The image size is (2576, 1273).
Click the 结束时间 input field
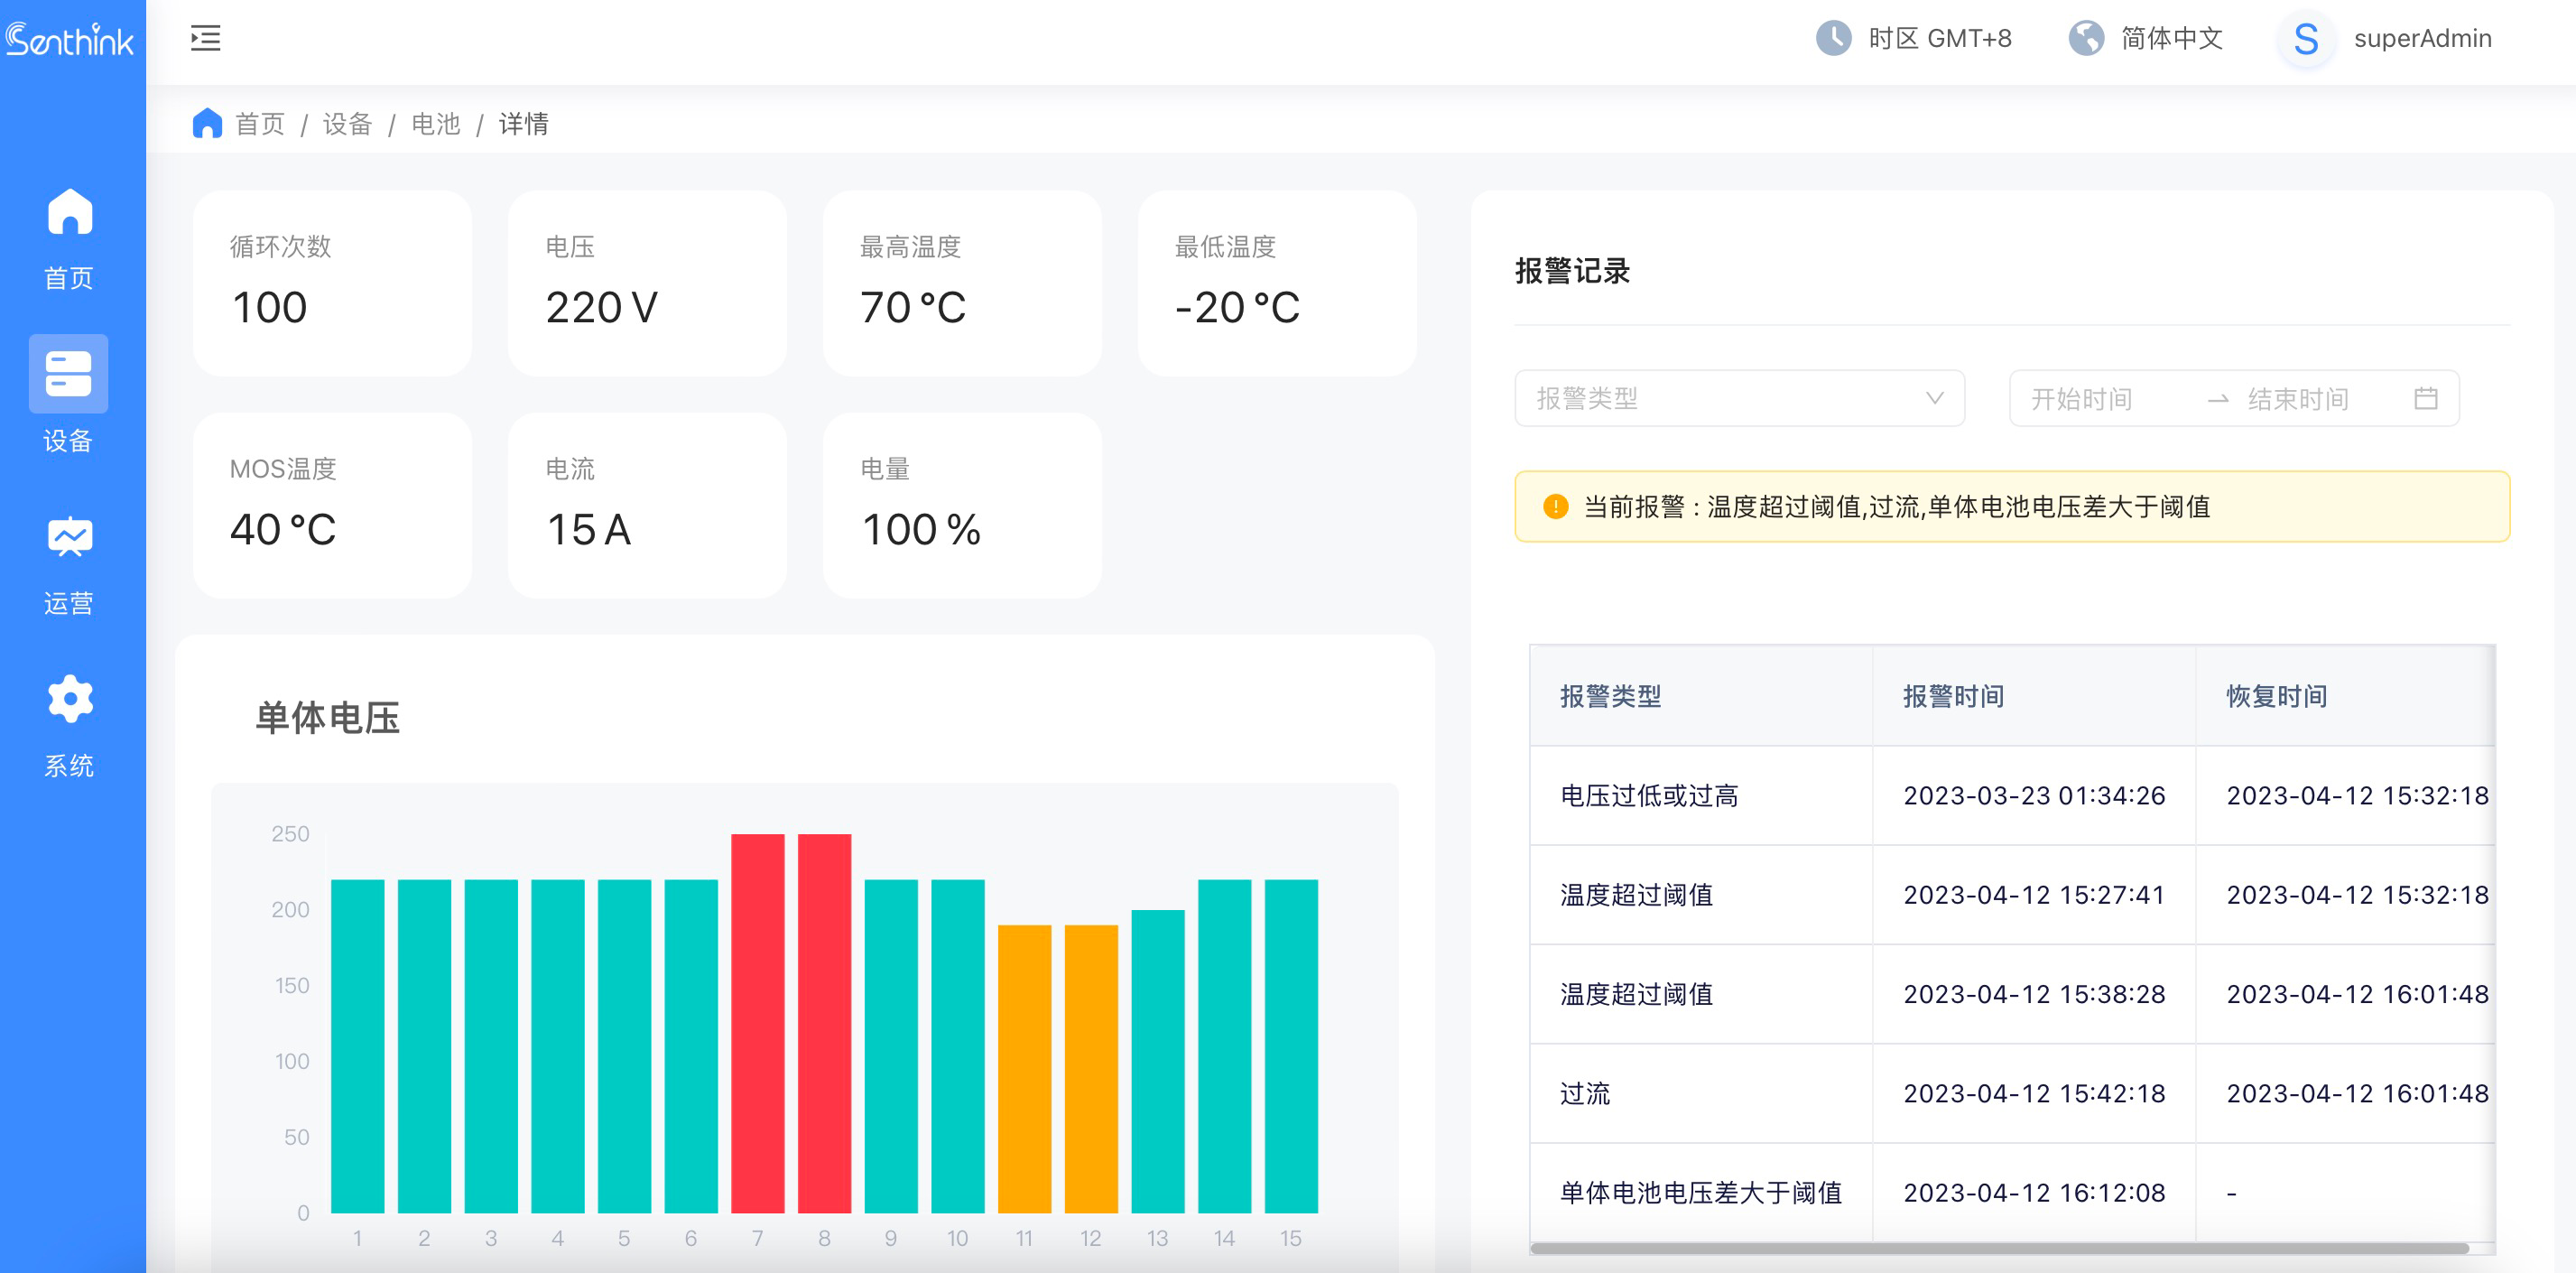click(2300, 399)
